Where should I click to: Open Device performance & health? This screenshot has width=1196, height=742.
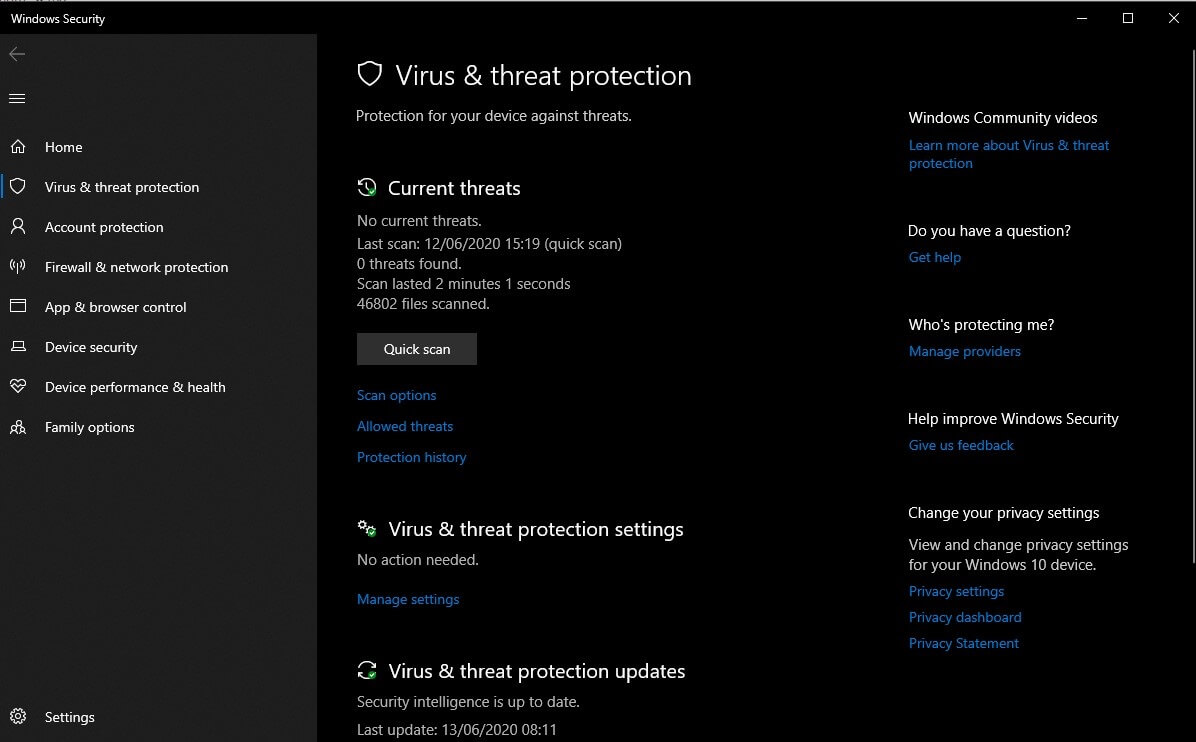tap(135, 387)
